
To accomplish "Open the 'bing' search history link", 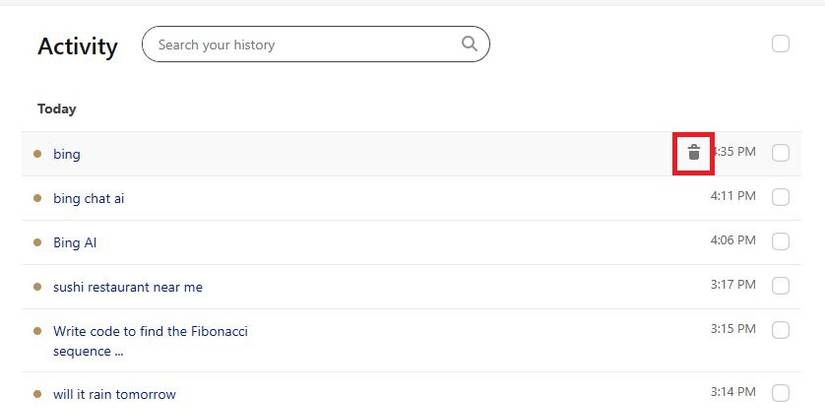I will click(x=67, y=154).
